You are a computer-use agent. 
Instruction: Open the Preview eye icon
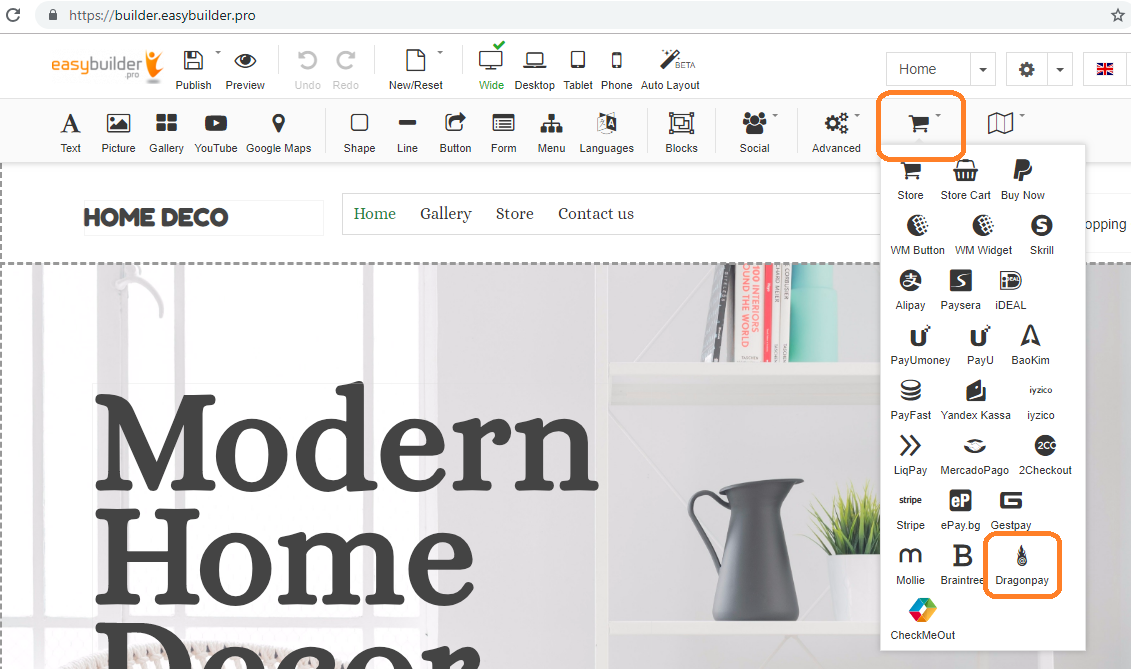[245, 61]
